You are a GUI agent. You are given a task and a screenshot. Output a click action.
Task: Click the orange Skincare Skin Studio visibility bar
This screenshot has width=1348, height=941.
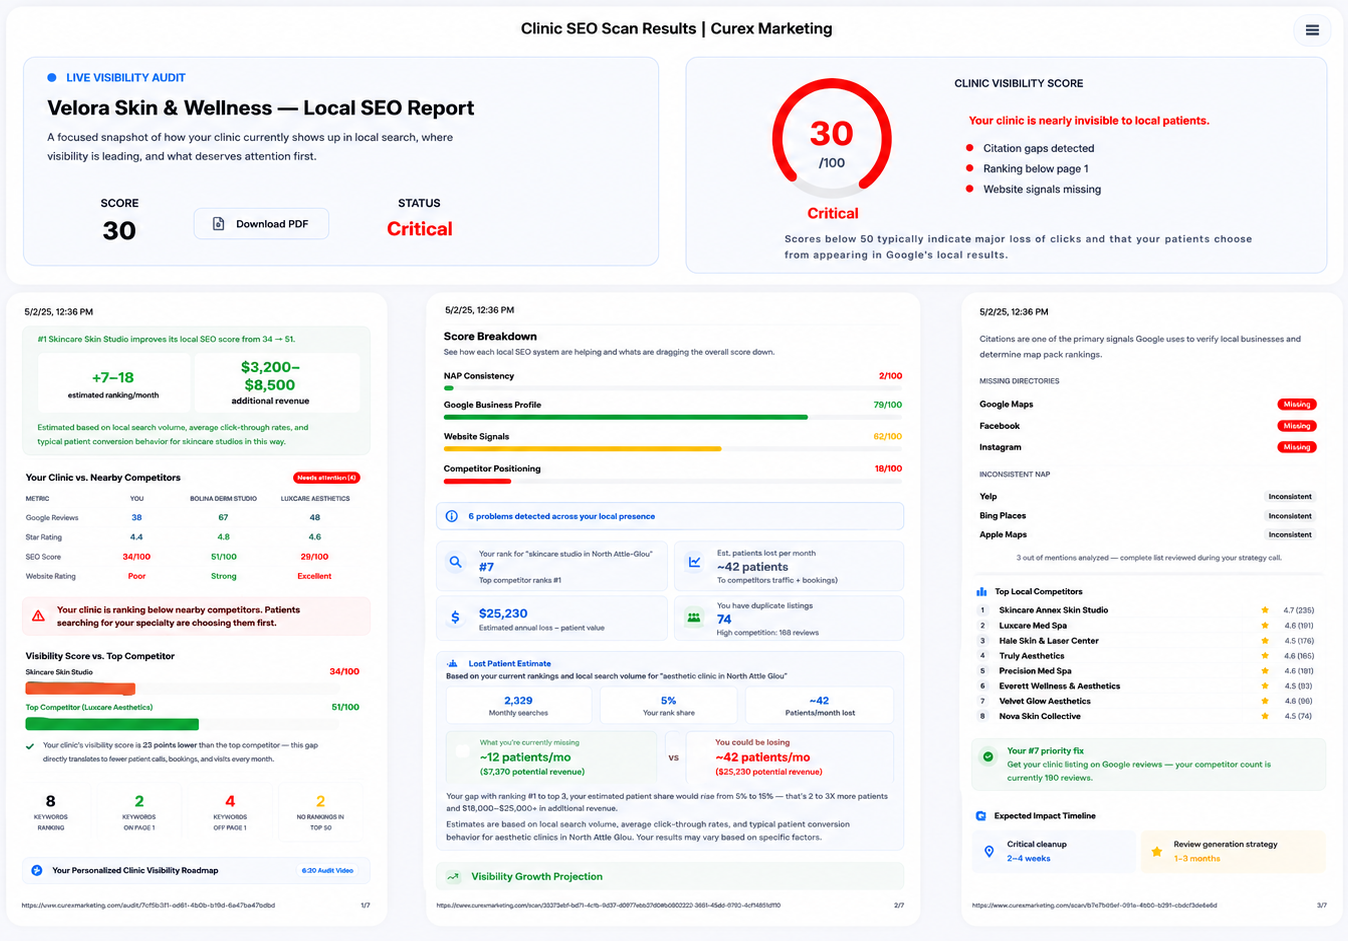[x=80, y=689]
